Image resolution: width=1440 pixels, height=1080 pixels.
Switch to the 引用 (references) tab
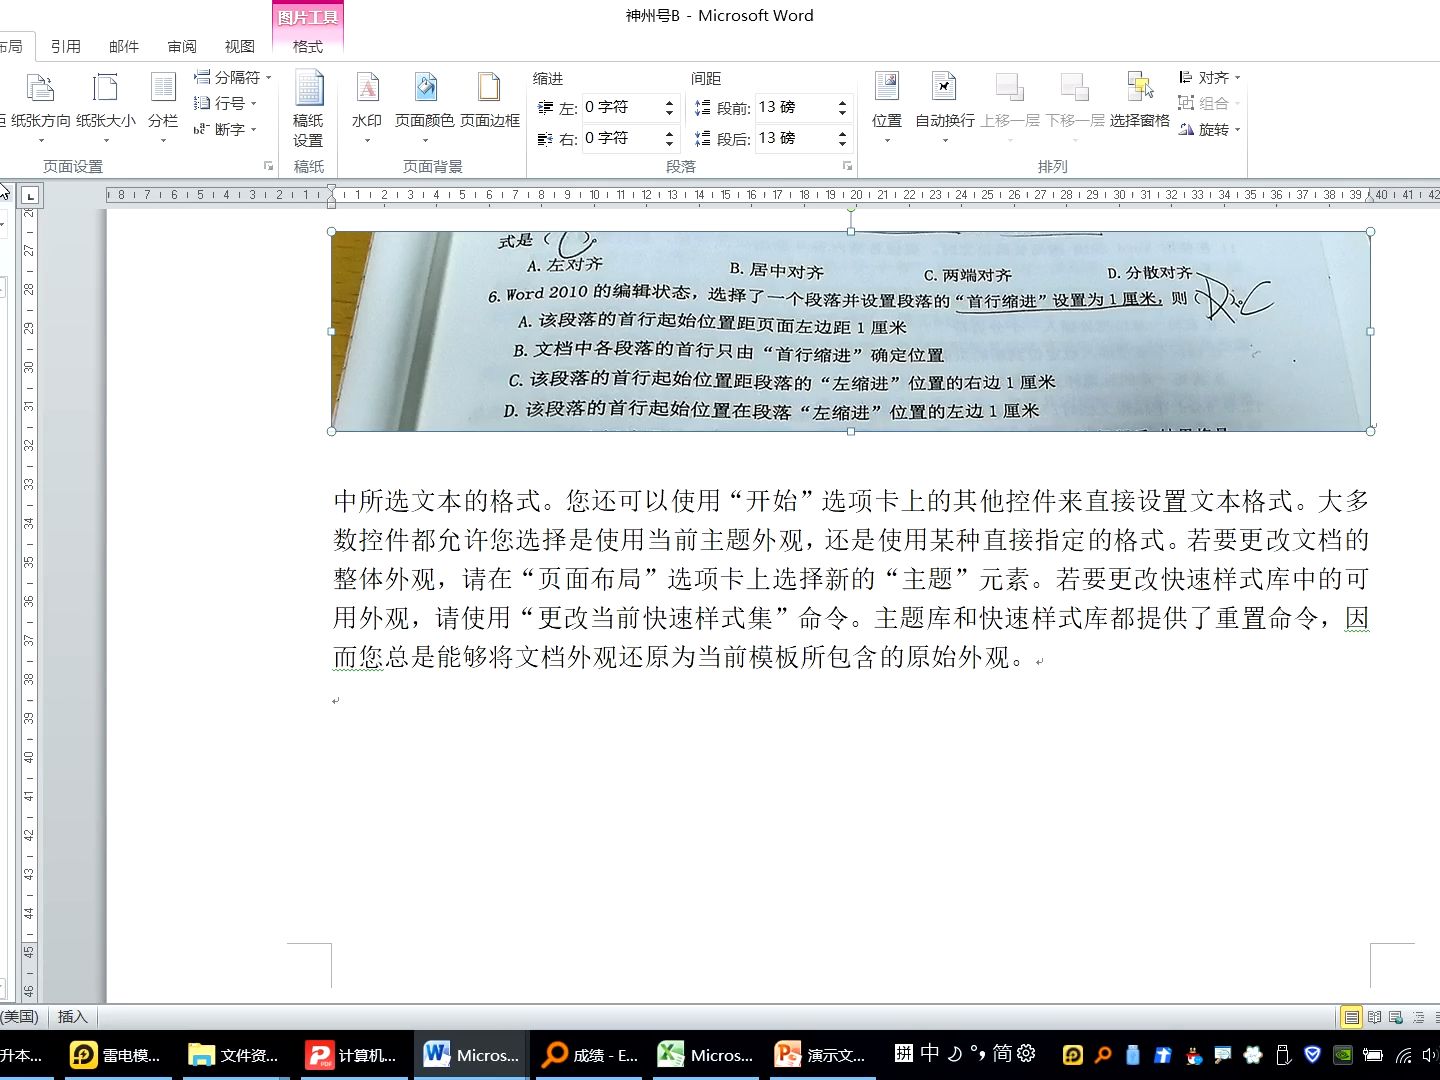[x=66, y=46]
